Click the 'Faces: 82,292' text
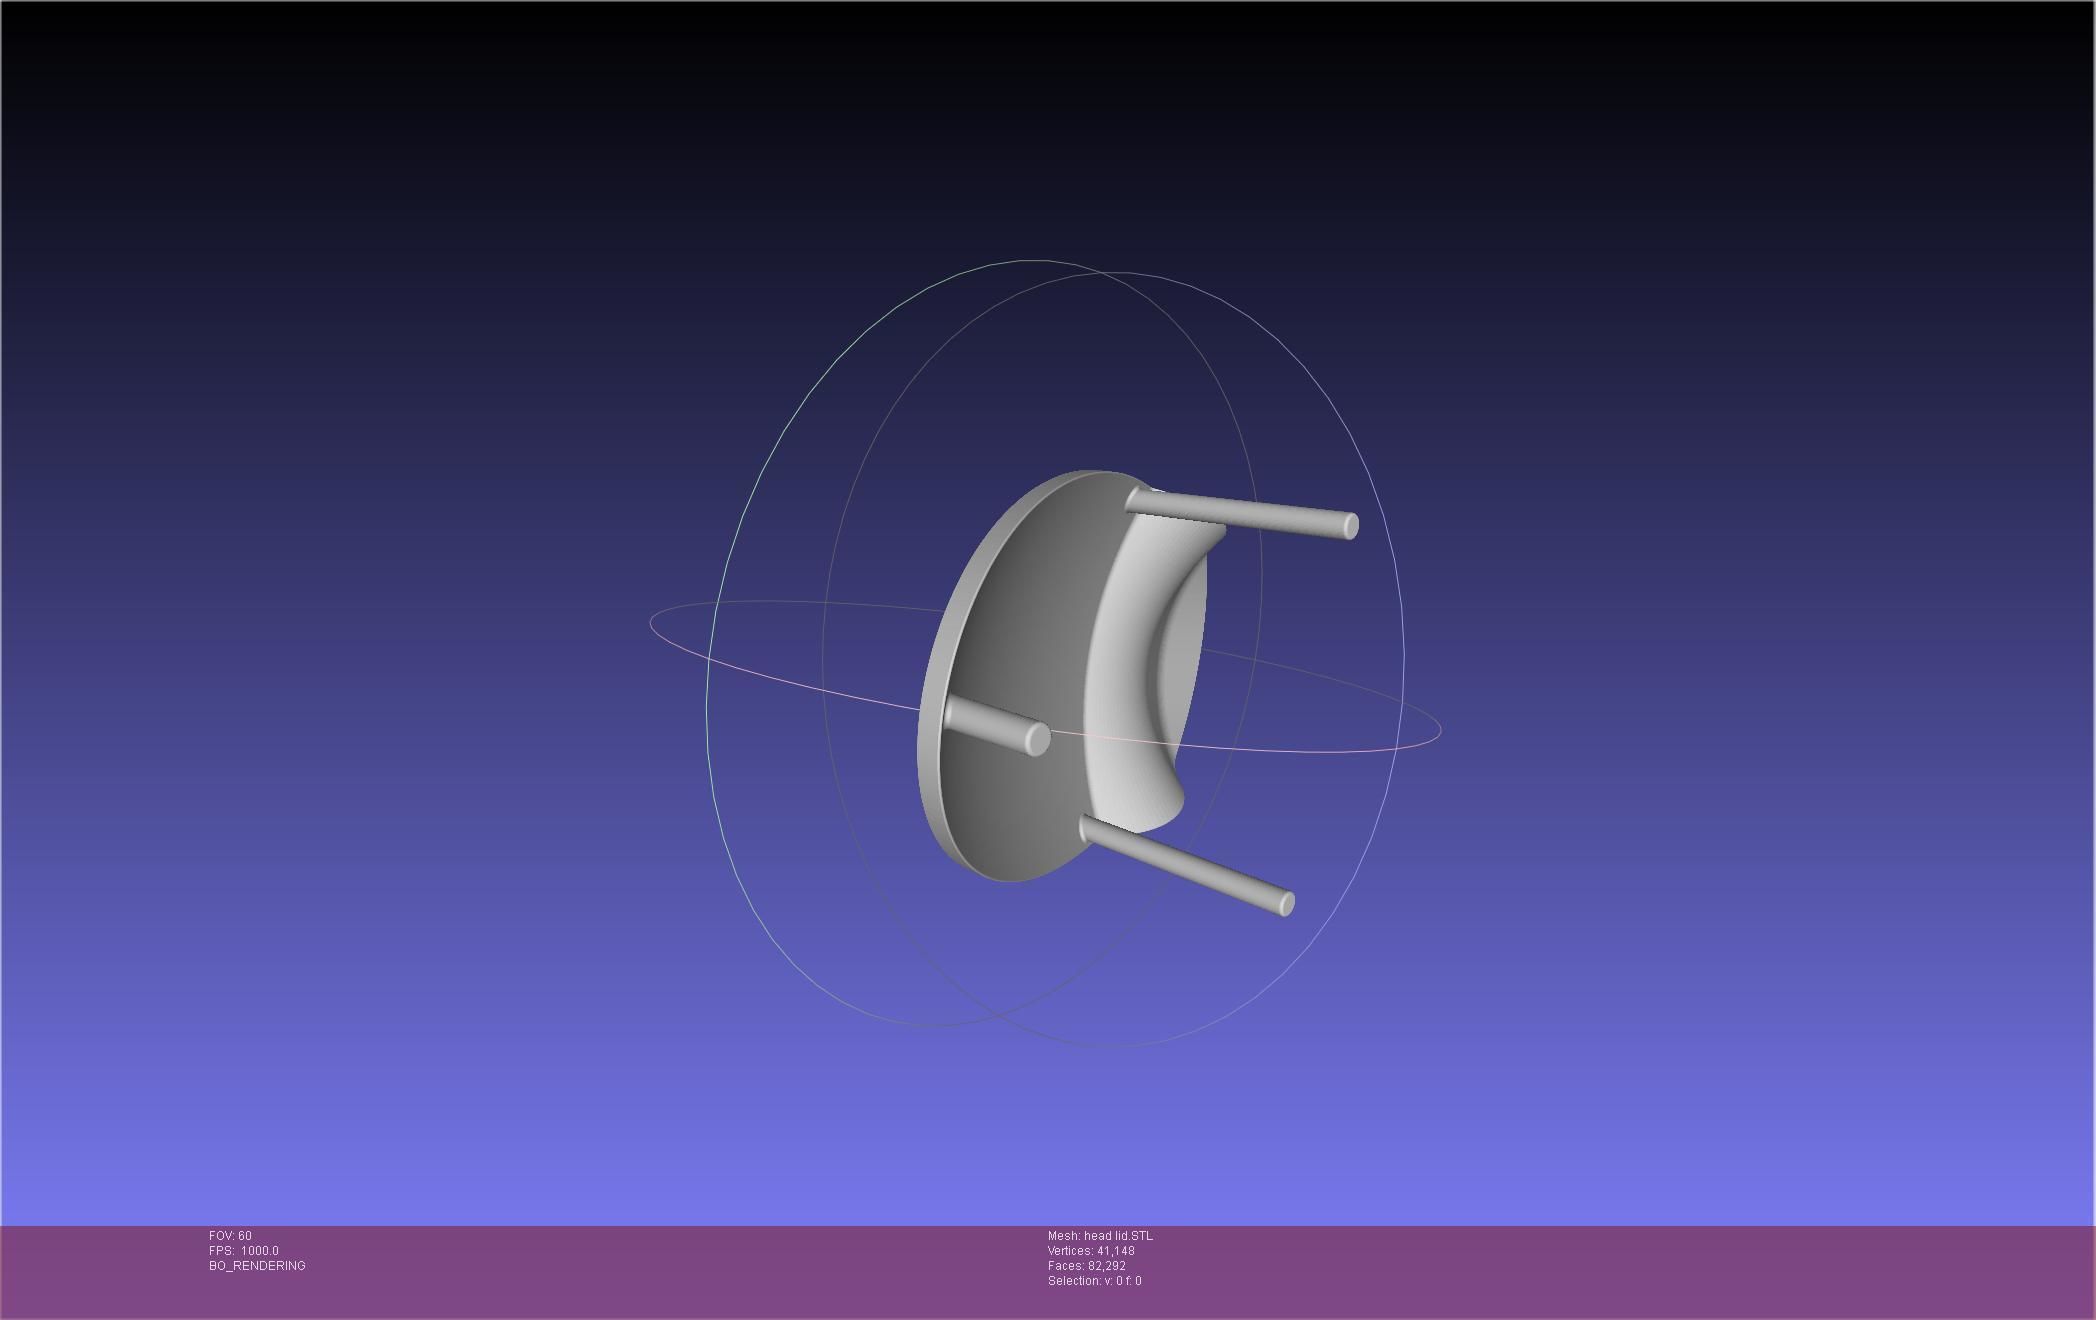2096x1320 pixels. 1087,1266
